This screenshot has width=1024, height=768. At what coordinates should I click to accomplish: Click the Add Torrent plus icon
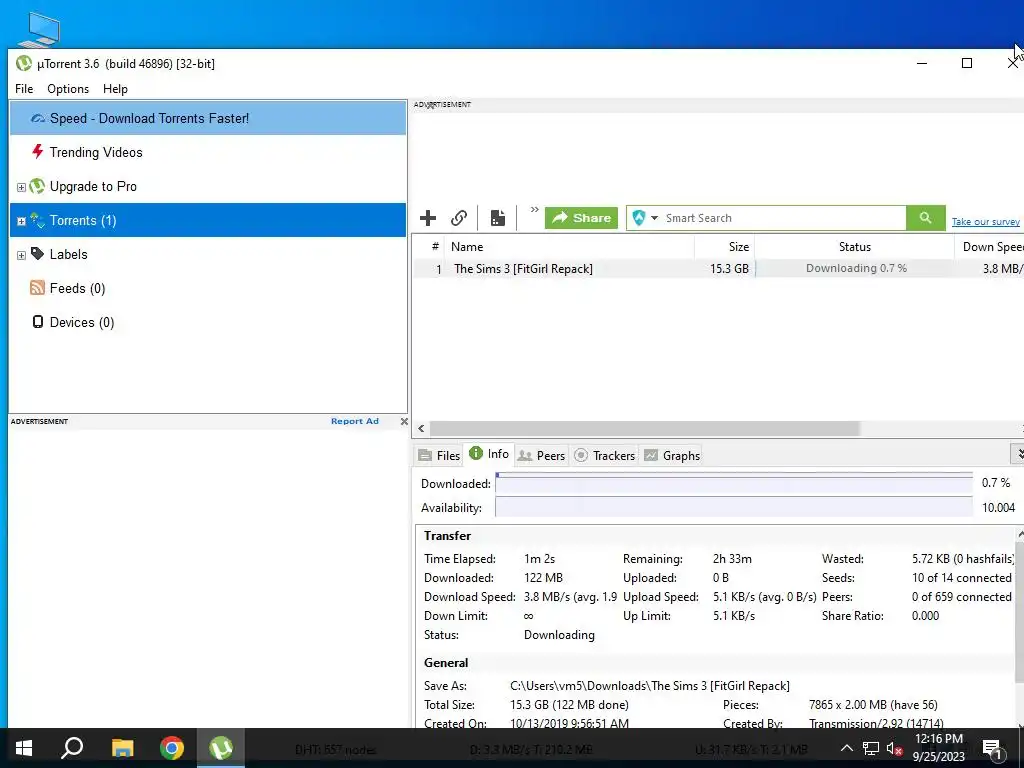click(428, 218)
